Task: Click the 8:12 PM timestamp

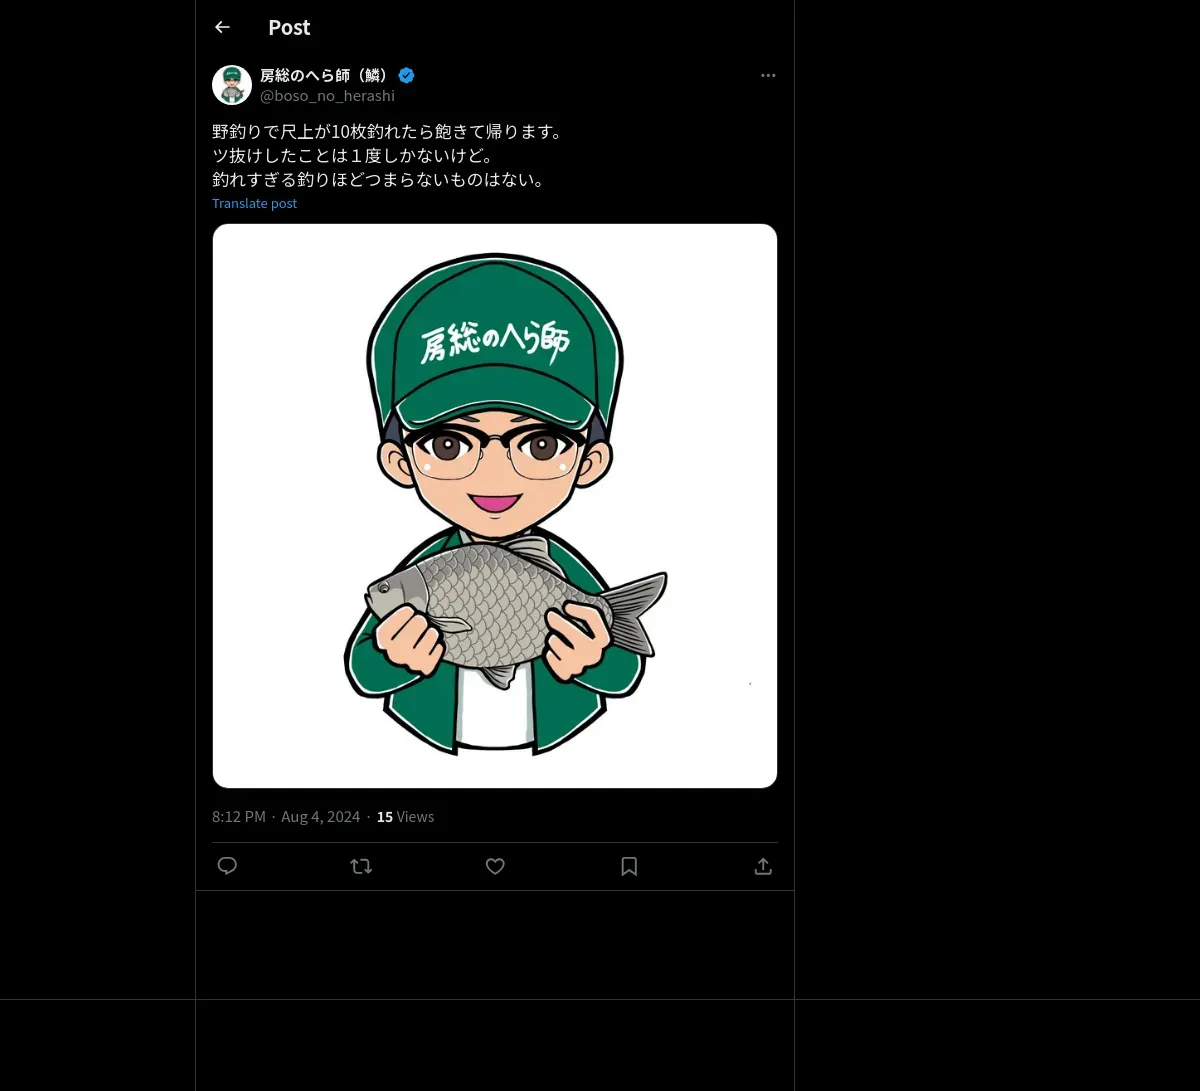Action: click(x=239, y=817)
